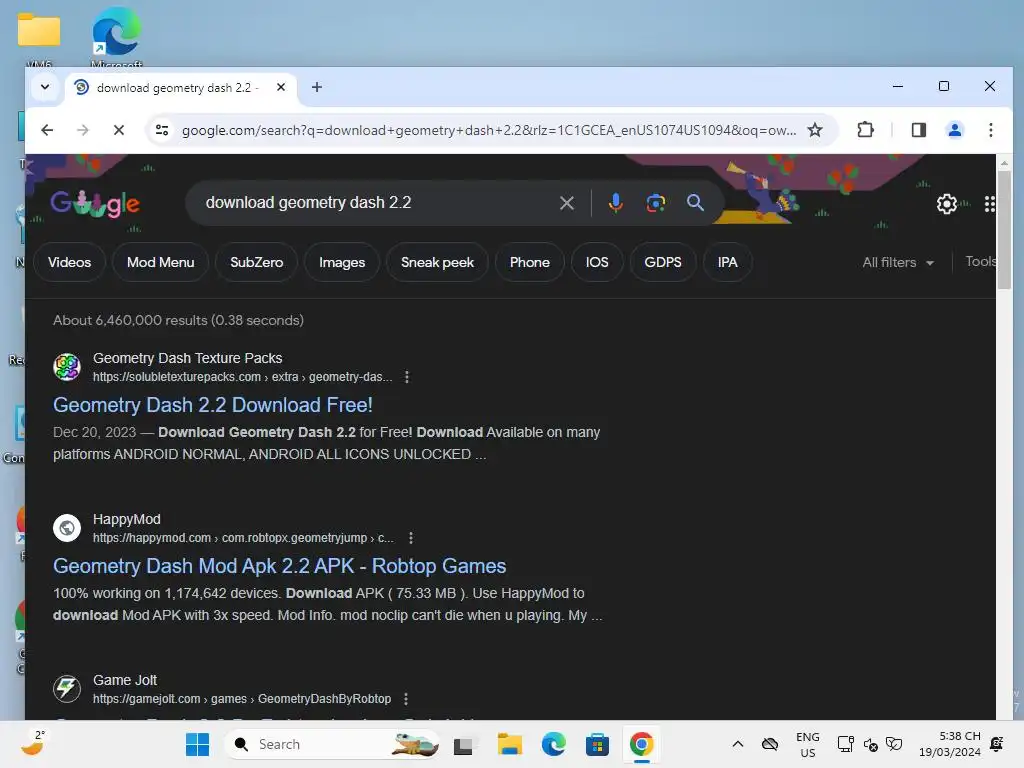This screenshot has height=768, width=1024.
Task: Open the clock and date panel
Action: 950,744
